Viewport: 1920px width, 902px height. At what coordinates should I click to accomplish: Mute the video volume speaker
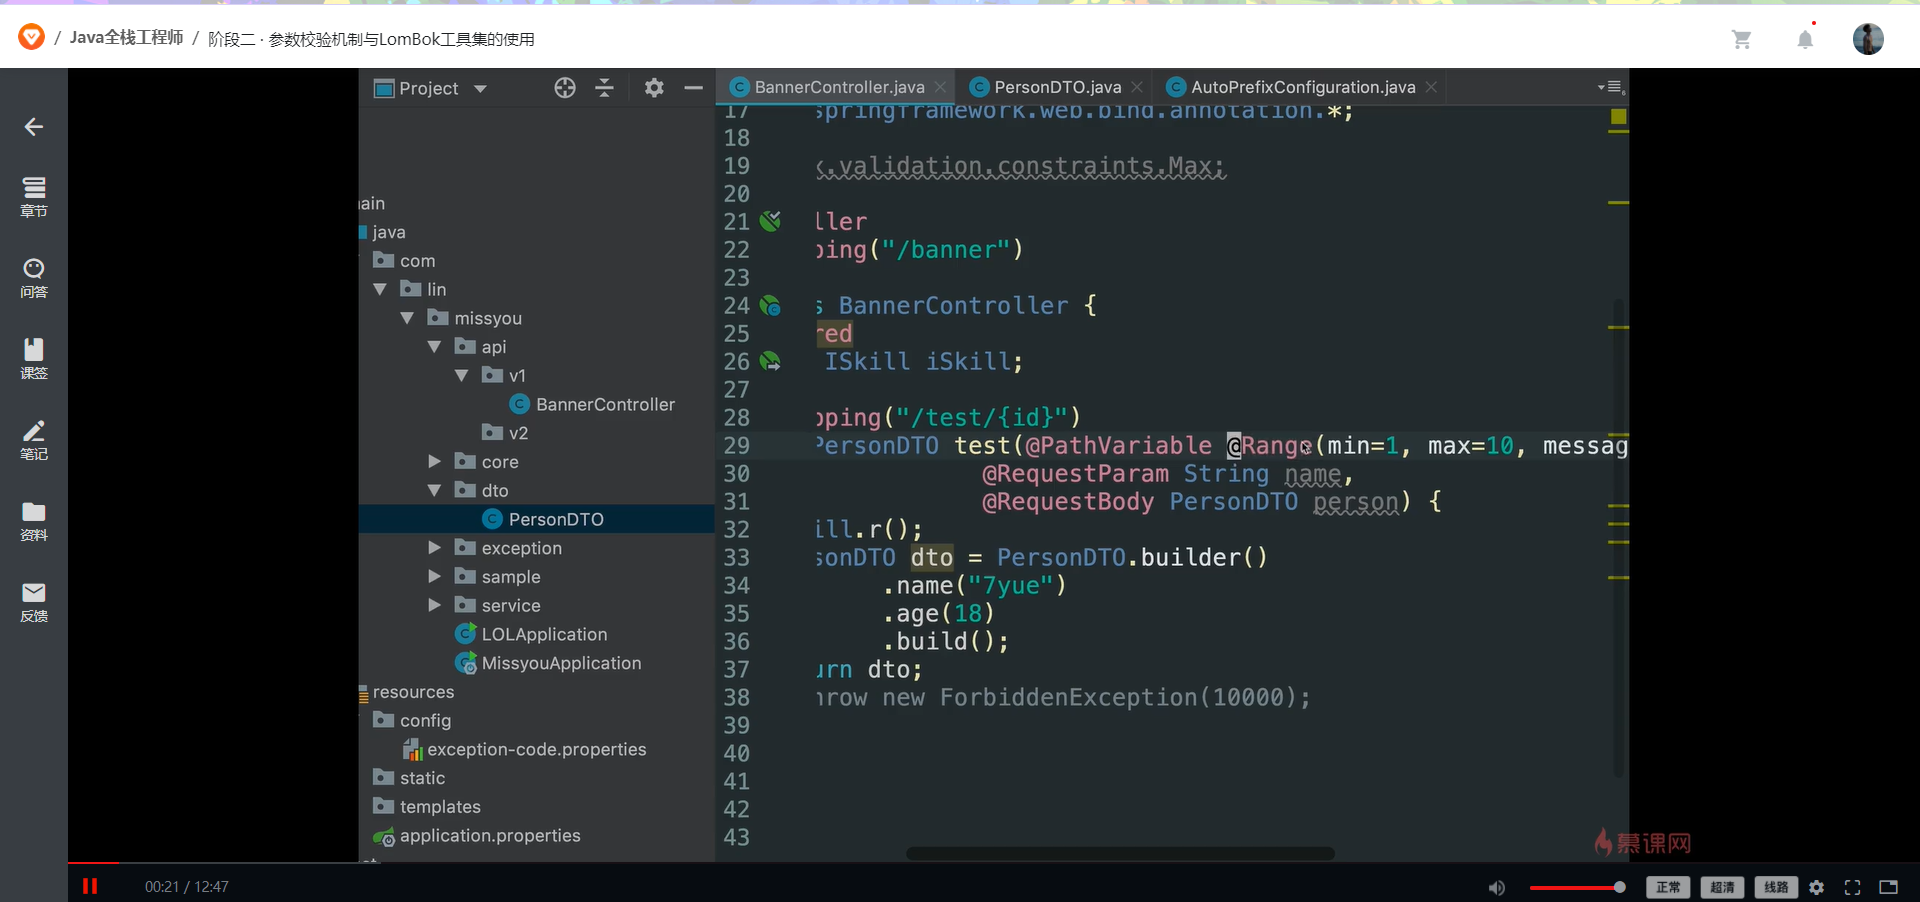coord(1496,887)
